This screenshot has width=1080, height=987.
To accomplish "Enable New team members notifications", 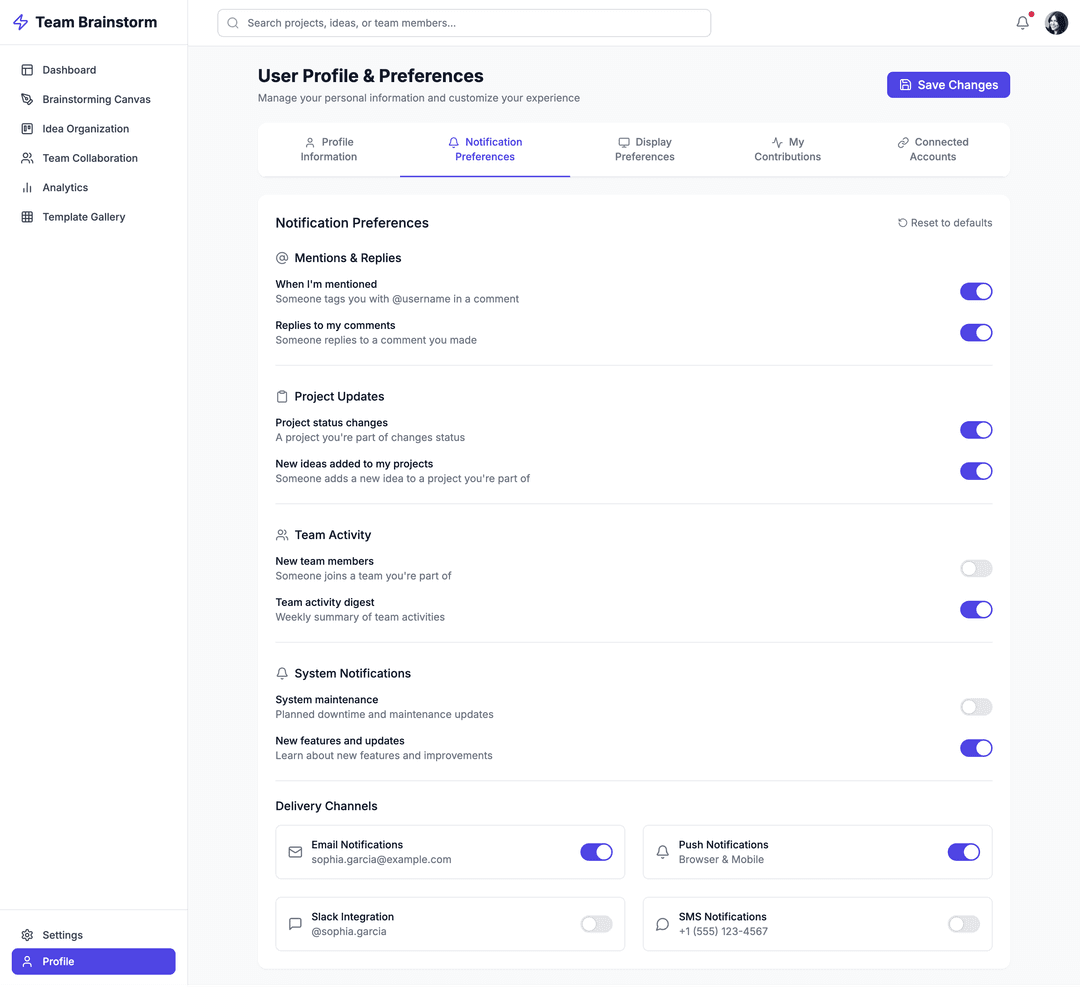I will click(975, 569).
